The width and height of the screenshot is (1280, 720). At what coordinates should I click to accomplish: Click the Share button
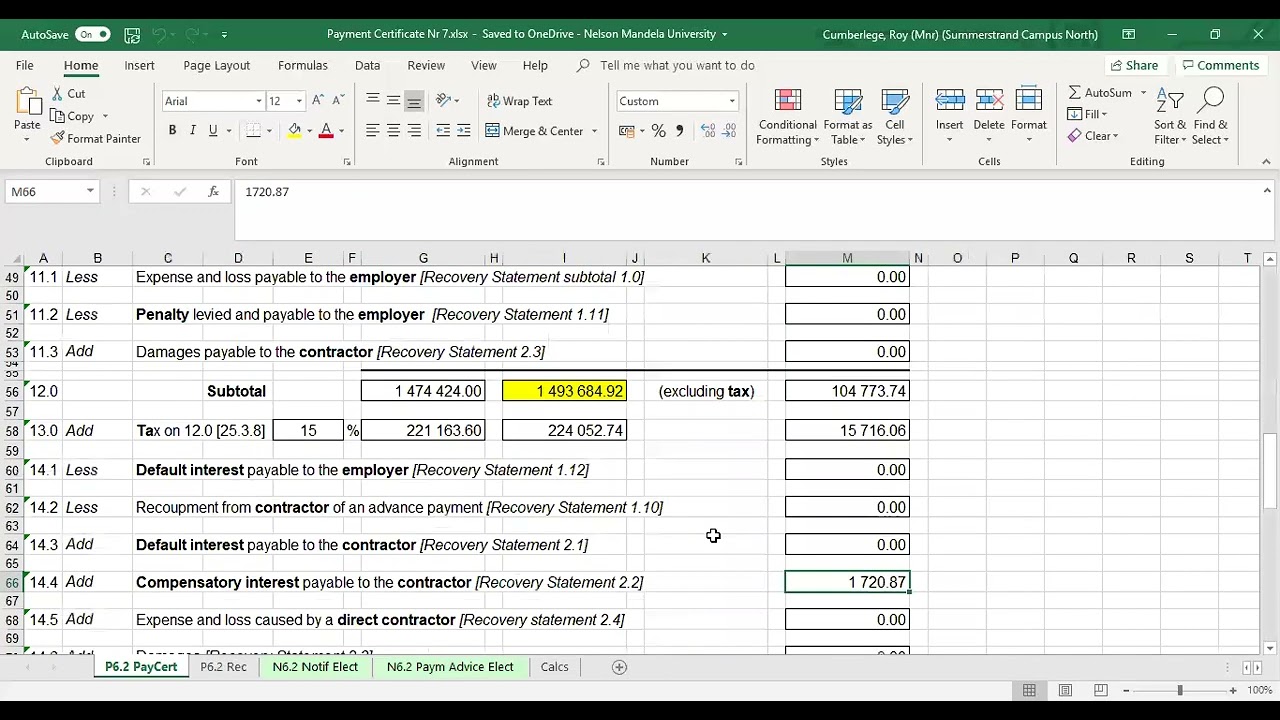point(1133,65)
